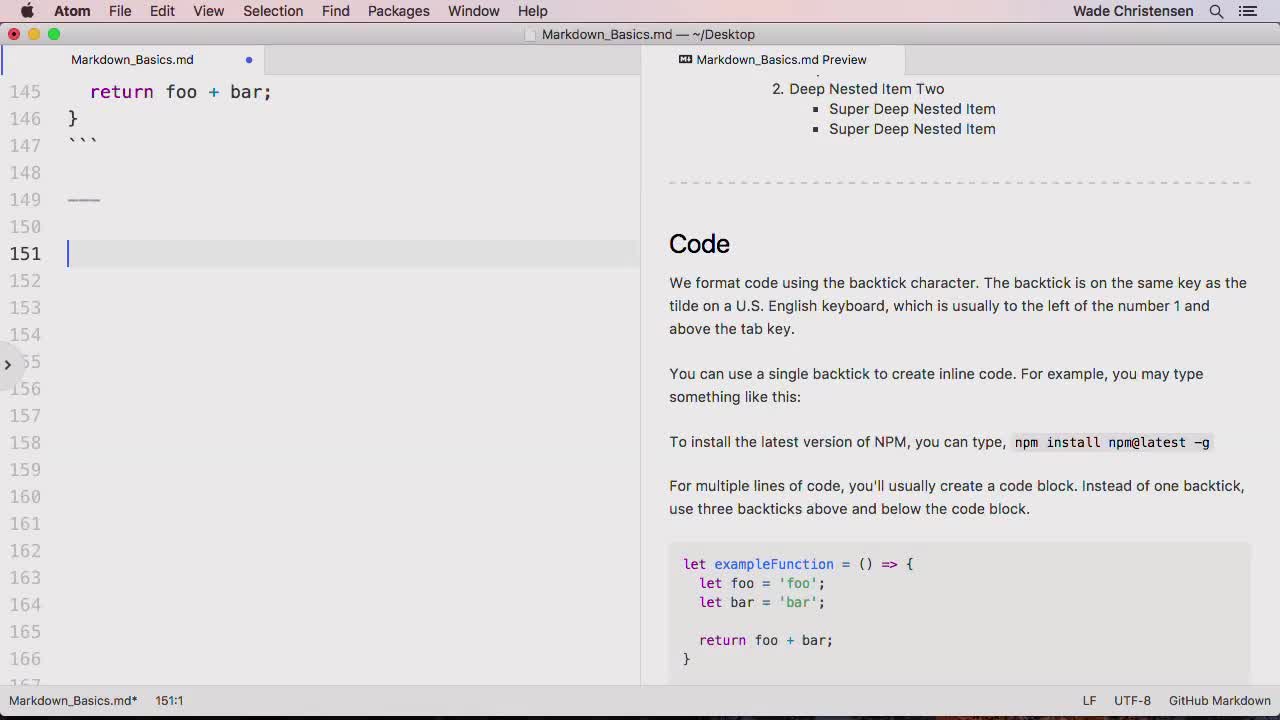Open the Packages menu

point(398,11)
